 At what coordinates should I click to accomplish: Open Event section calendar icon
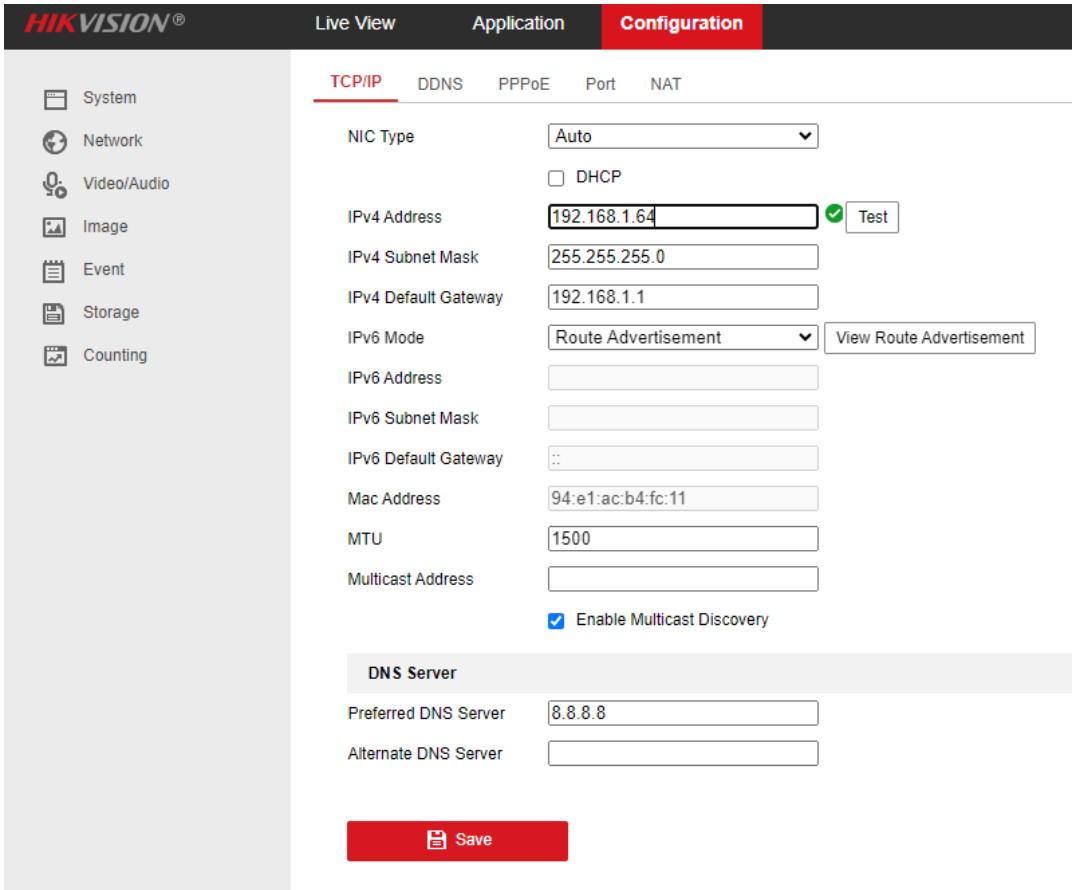point(54,270)
